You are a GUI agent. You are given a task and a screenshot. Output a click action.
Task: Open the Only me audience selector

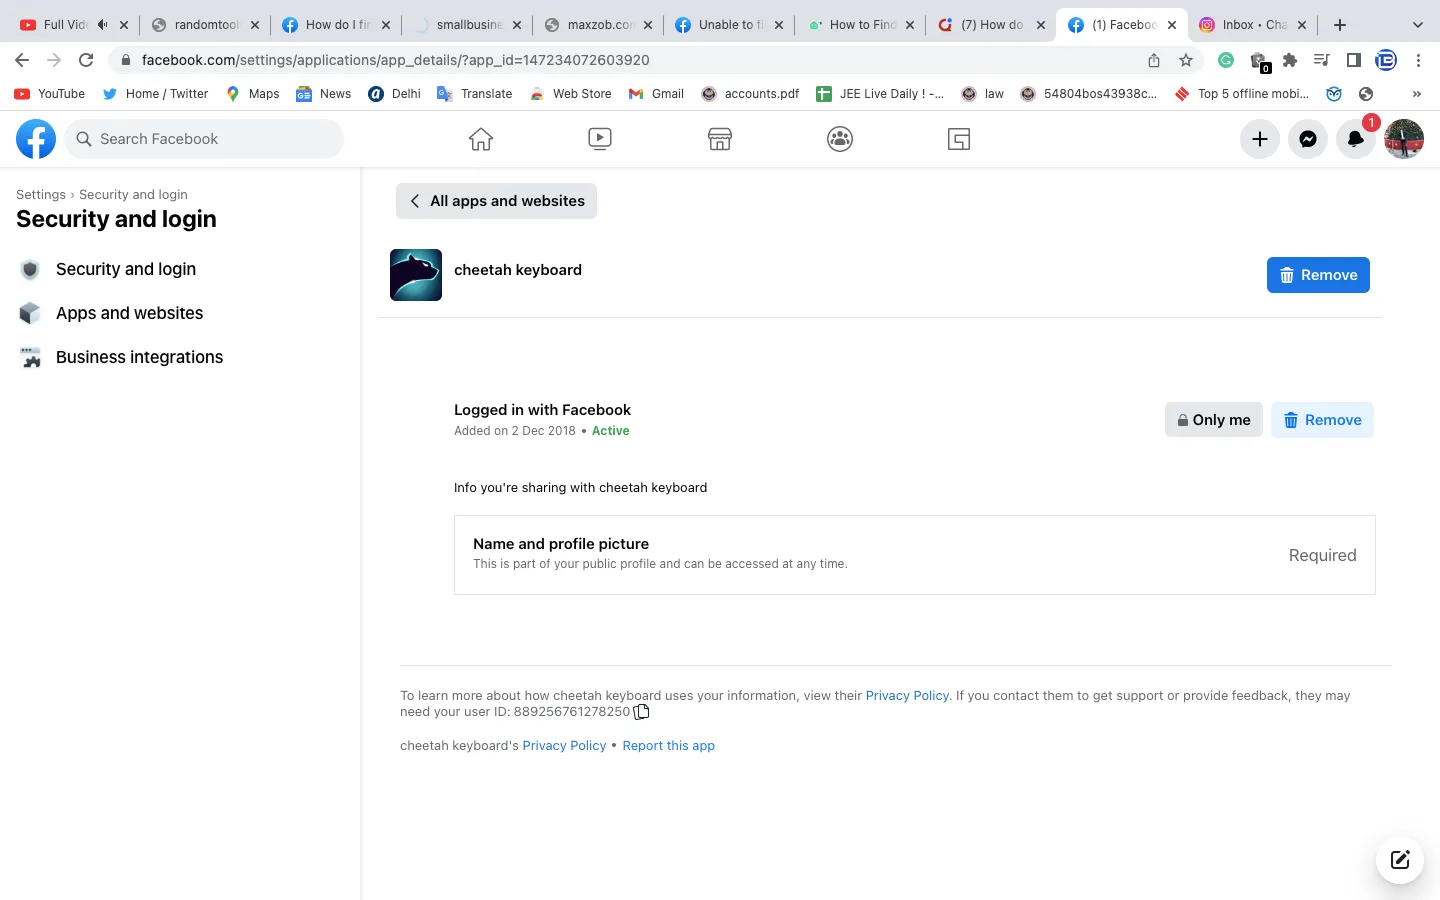pos(1214,420)
